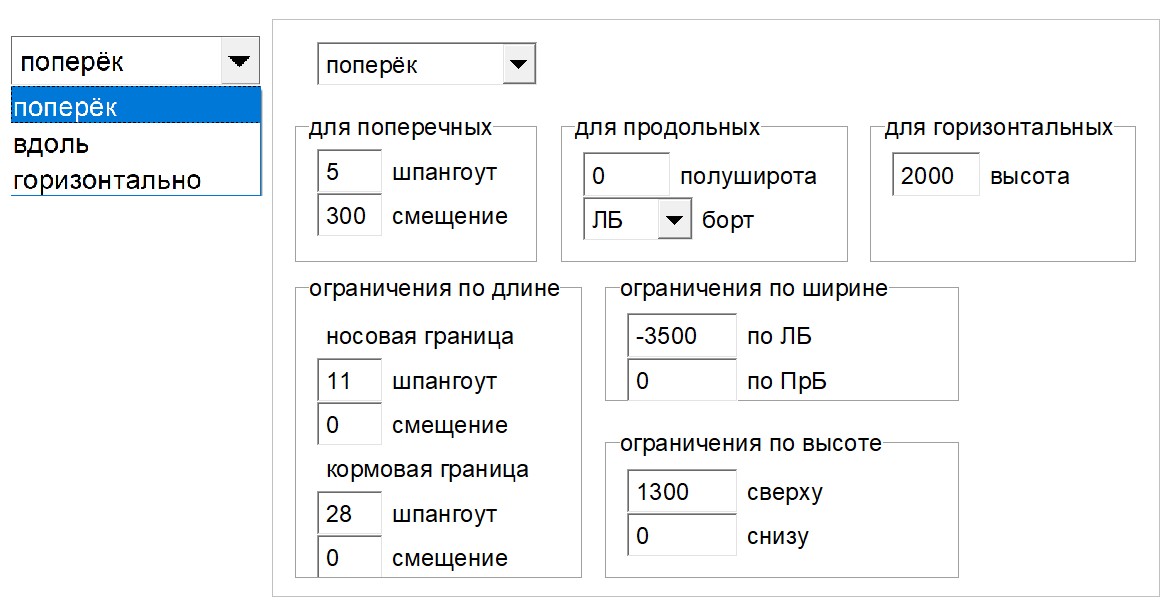This screenshot has height=615, width=1175.
Task: Click the 'ограничения по длине' label
Action: [x=434, y=288]
